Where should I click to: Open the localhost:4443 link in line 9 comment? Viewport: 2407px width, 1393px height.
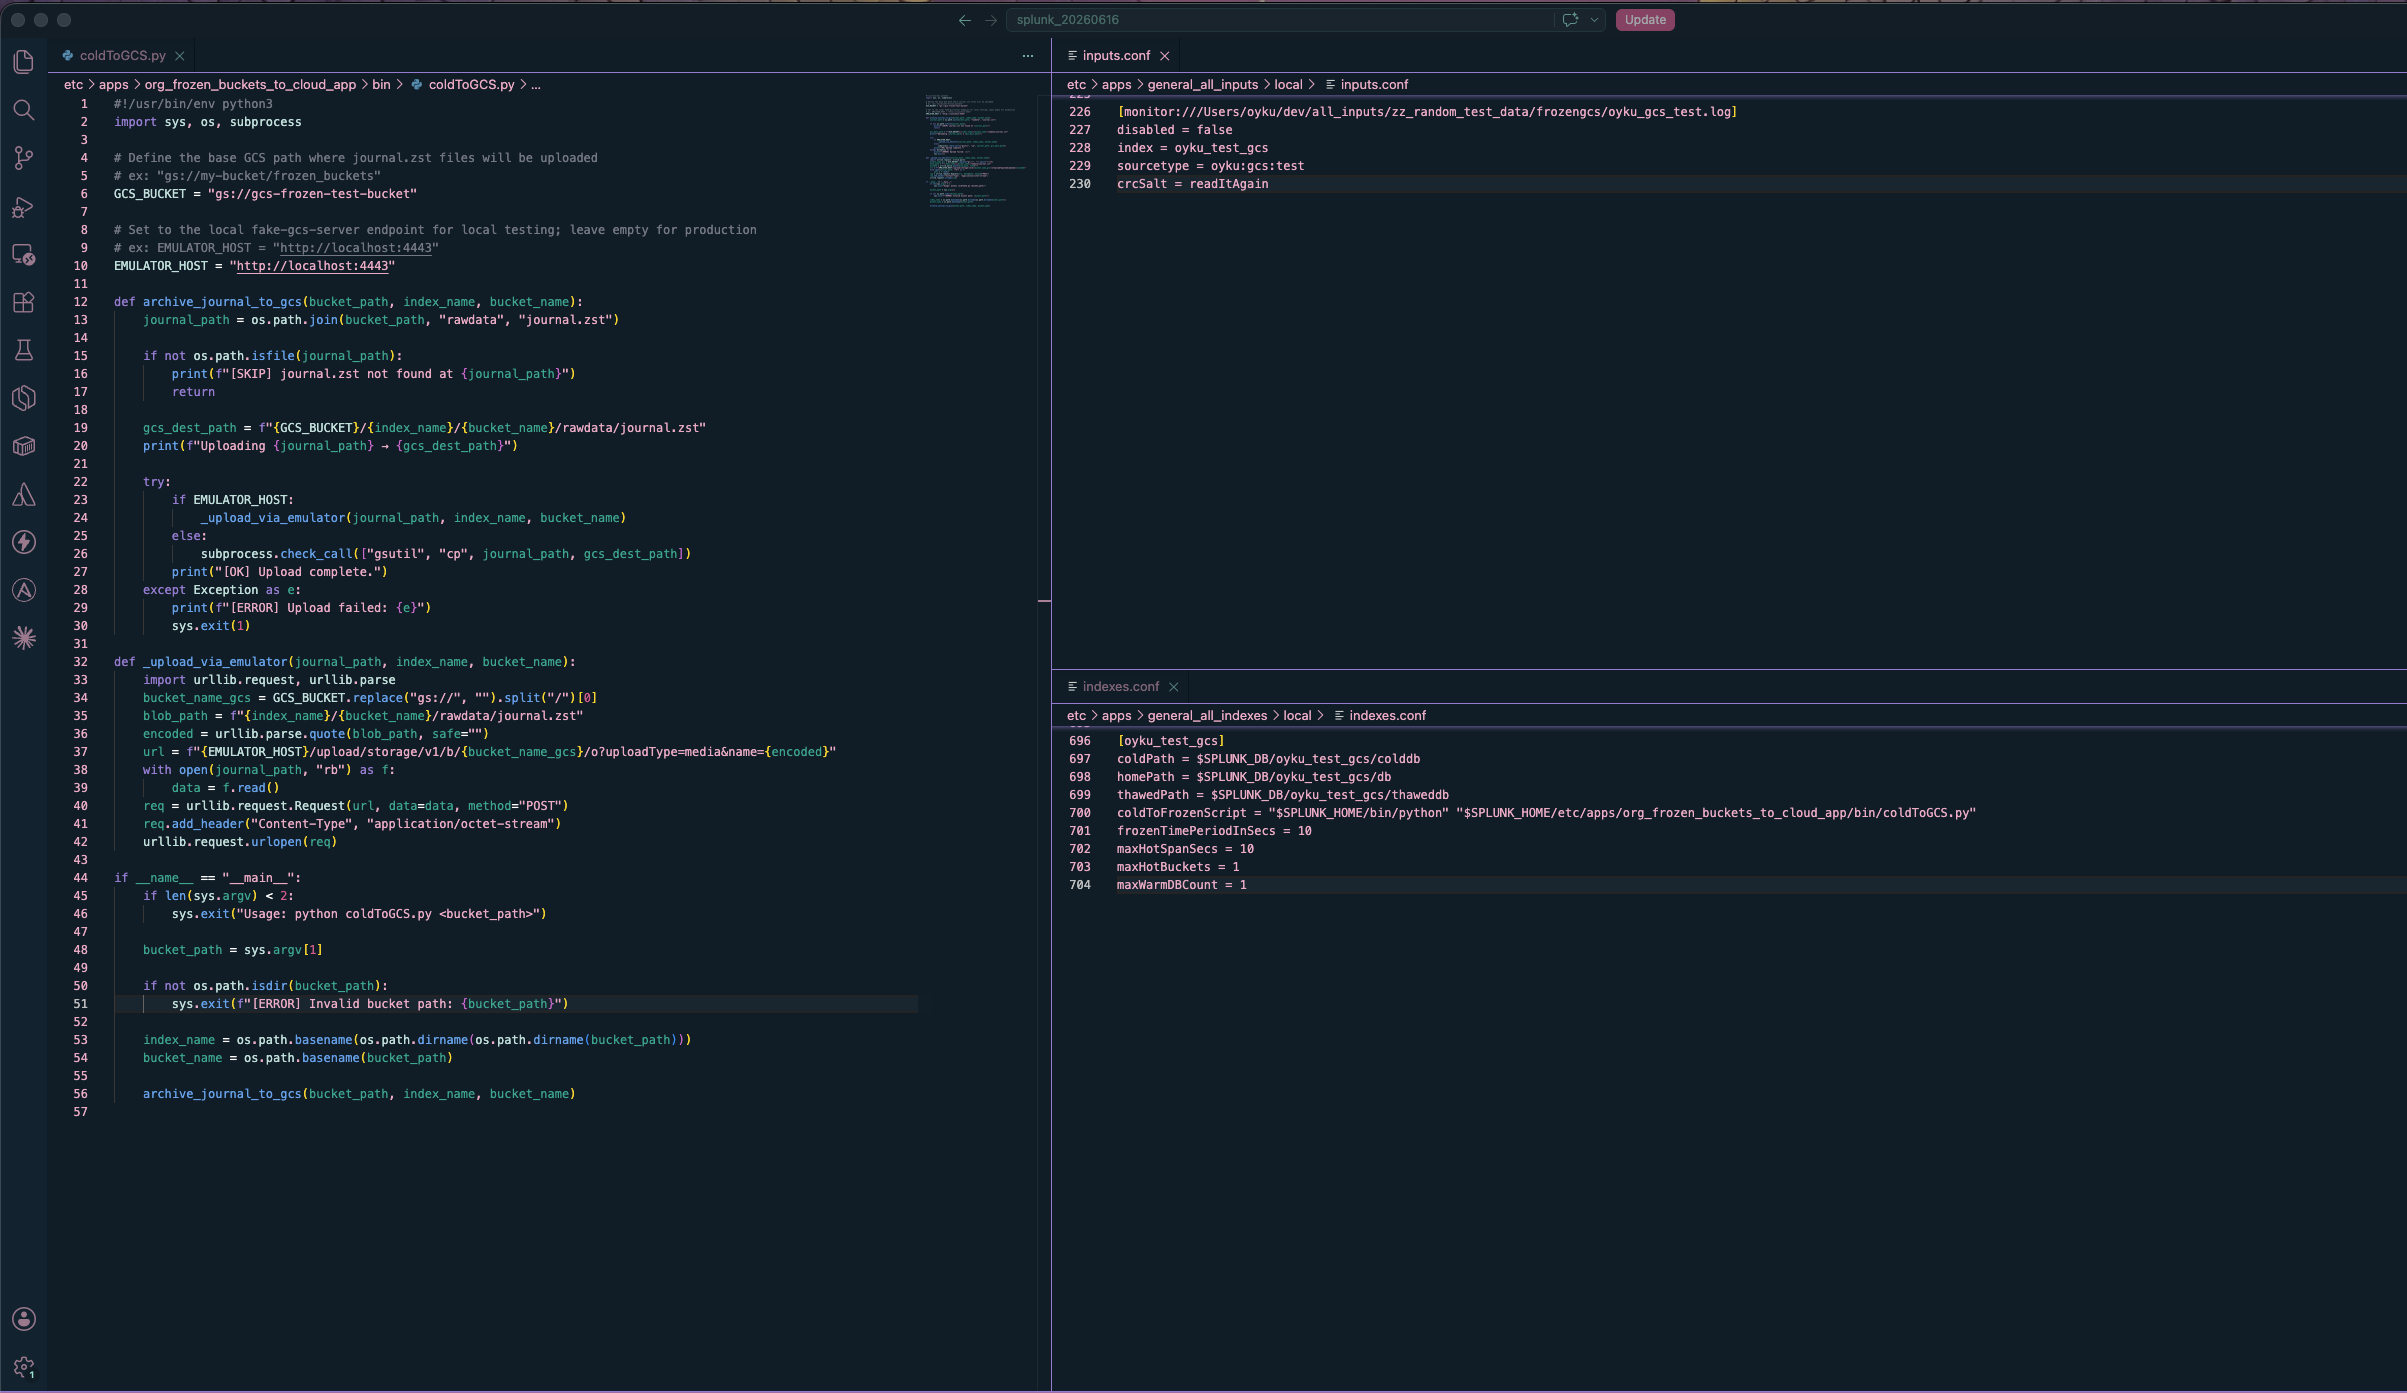[355, 248]
